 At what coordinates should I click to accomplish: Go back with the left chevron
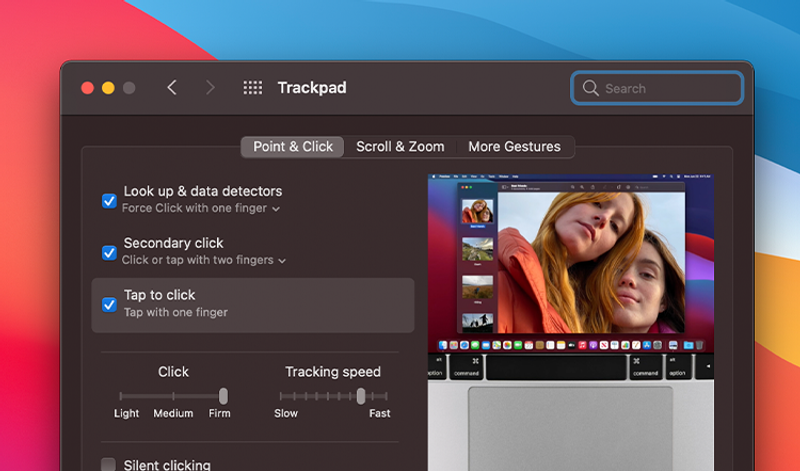tap(172, 88)
